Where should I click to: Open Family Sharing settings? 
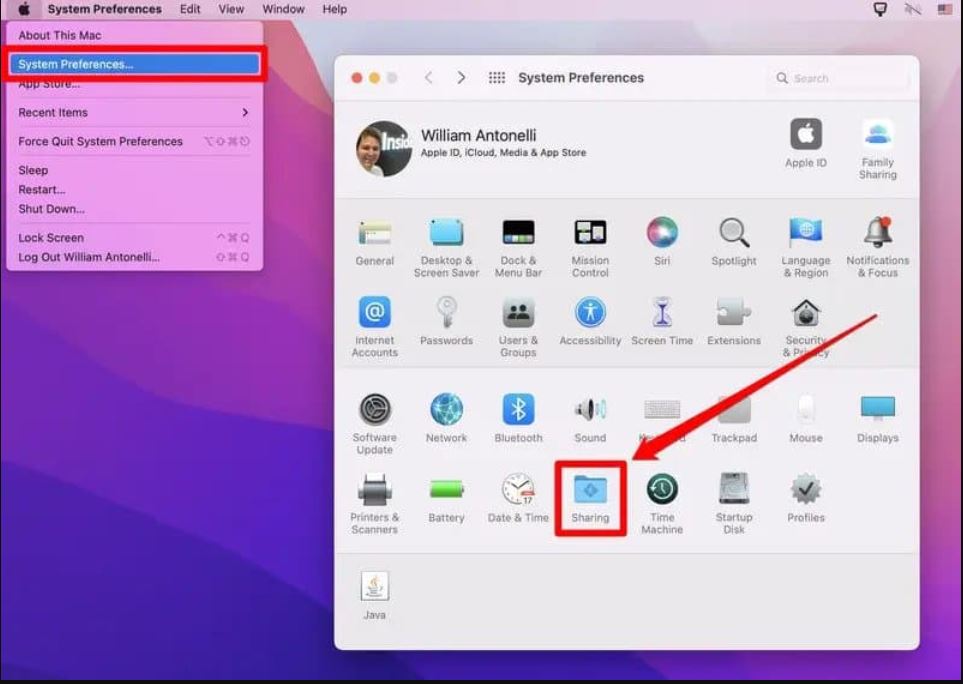click(x=878, y=149)
